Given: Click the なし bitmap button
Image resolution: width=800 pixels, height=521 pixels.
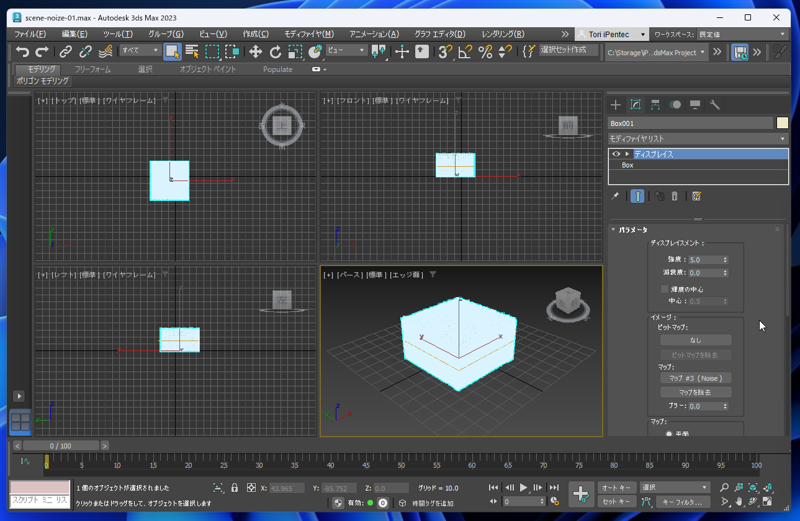Looking at the screenshot, I should pos(695,340).
